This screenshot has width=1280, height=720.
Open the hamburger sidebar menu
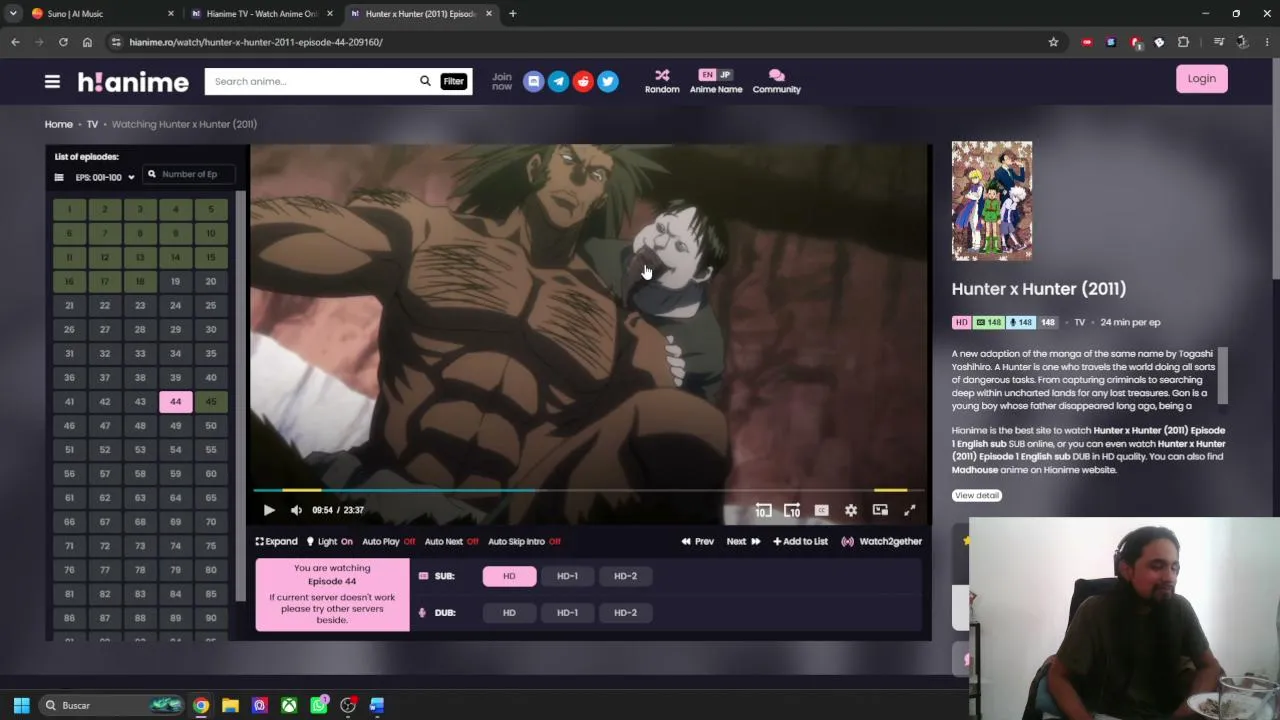pos(52,82)
